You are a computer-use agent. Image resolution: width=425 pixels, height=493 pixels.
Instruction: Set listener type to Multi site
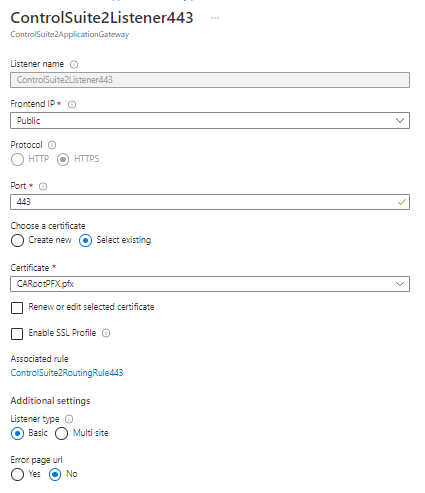[x=62, y=434]
